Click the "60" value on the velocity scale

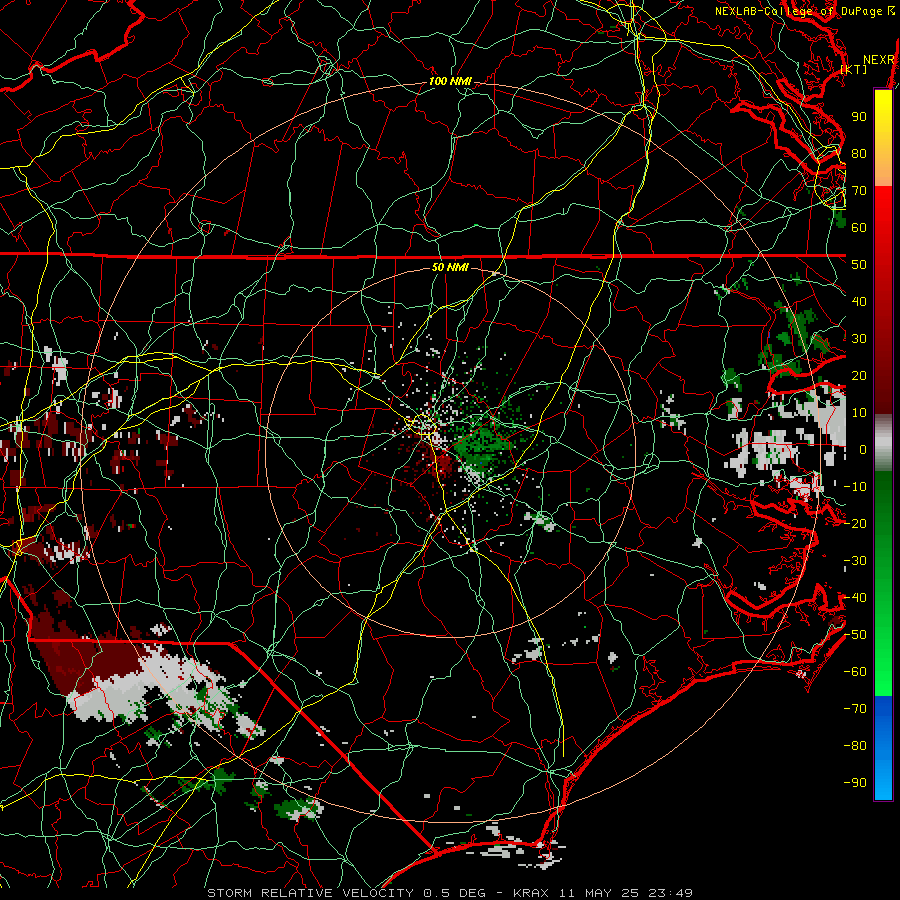(x=859, y=228)
